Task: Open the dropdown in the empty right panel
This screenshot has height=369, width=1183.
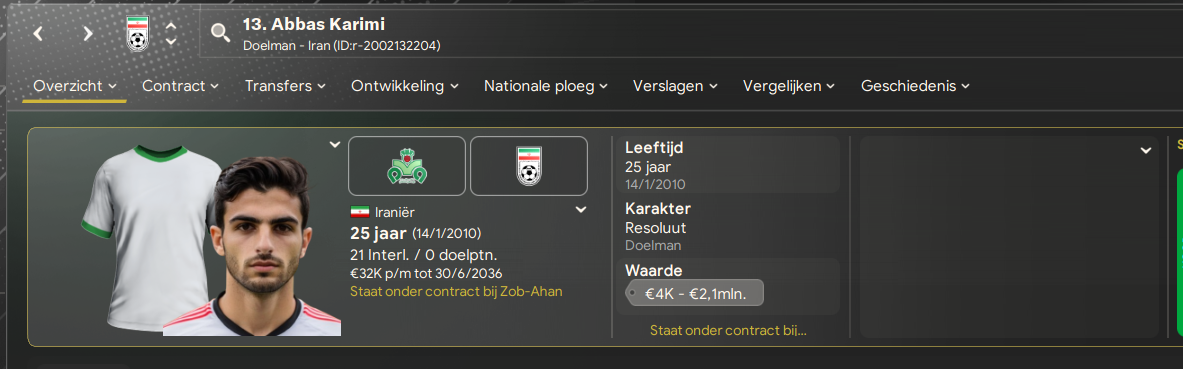Action: 1145,151
